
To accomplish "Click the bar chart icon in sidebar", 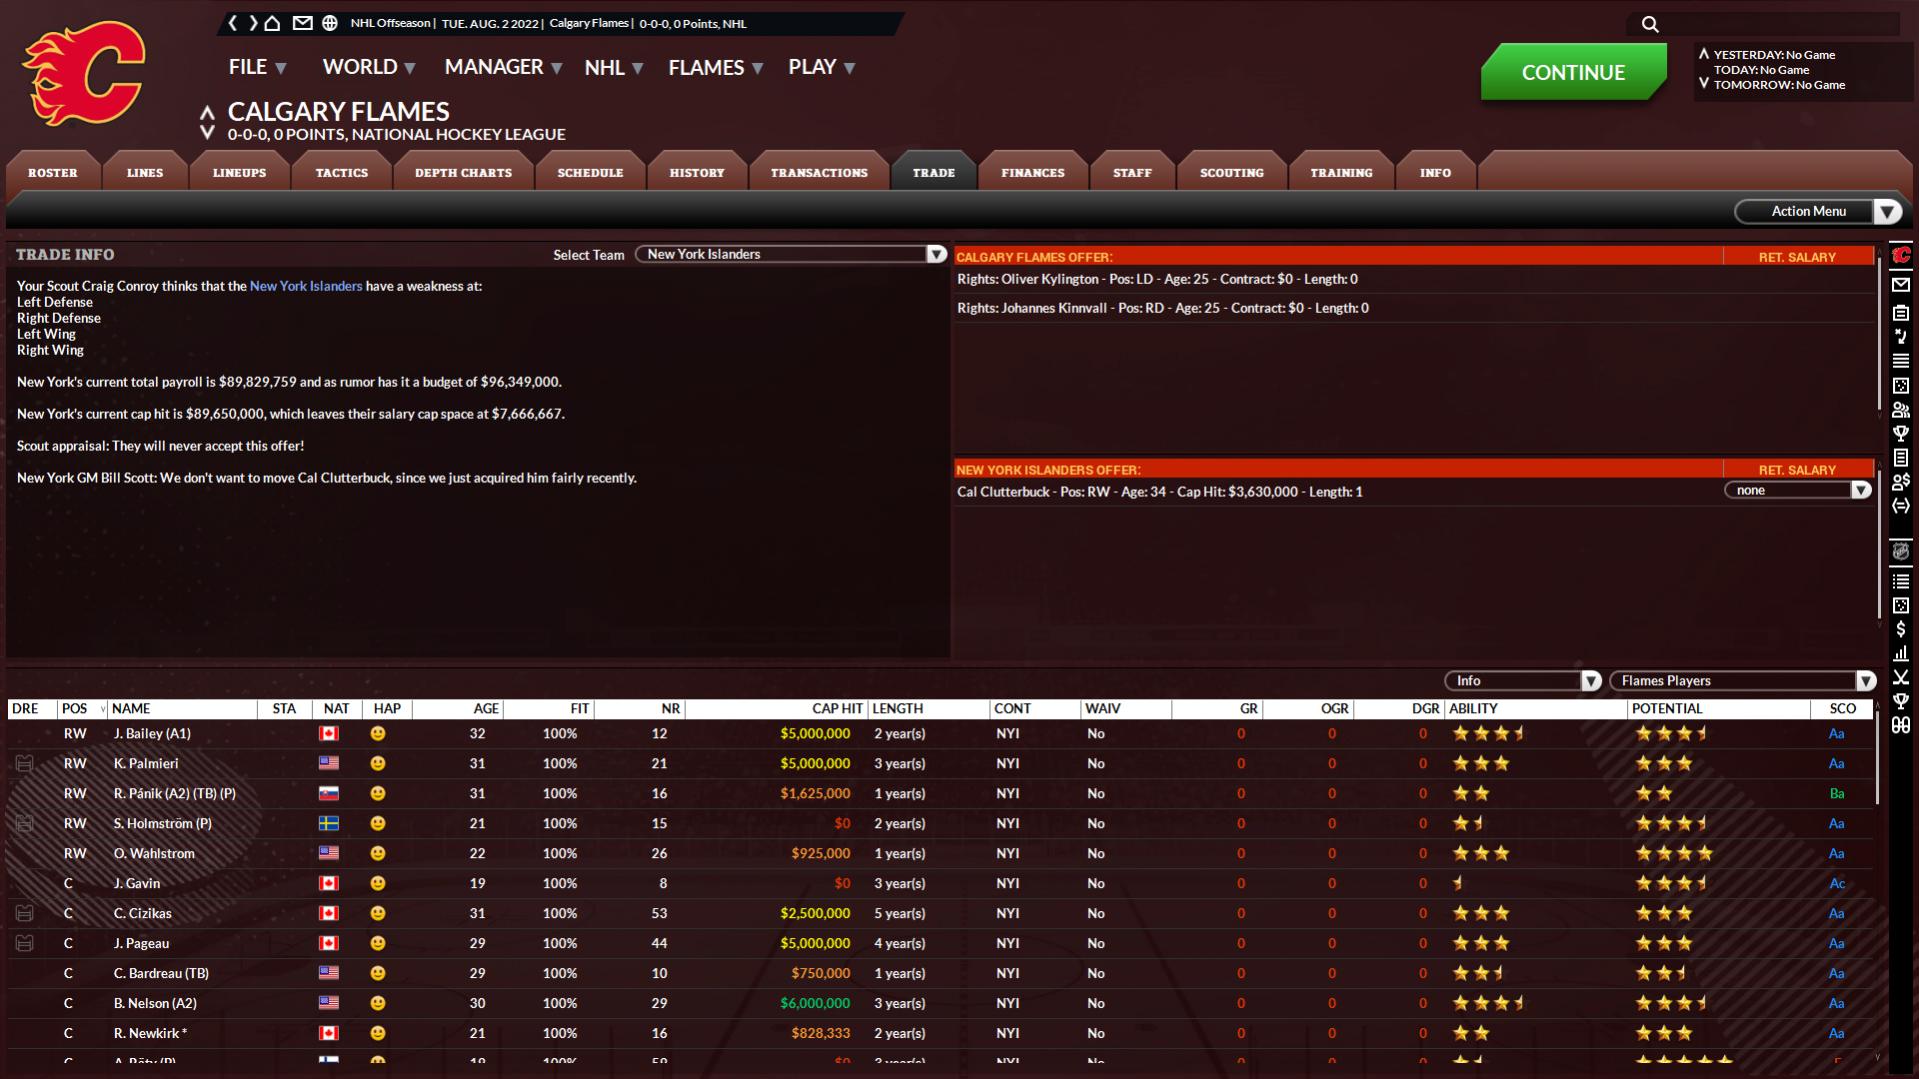I will (1900, 653).
